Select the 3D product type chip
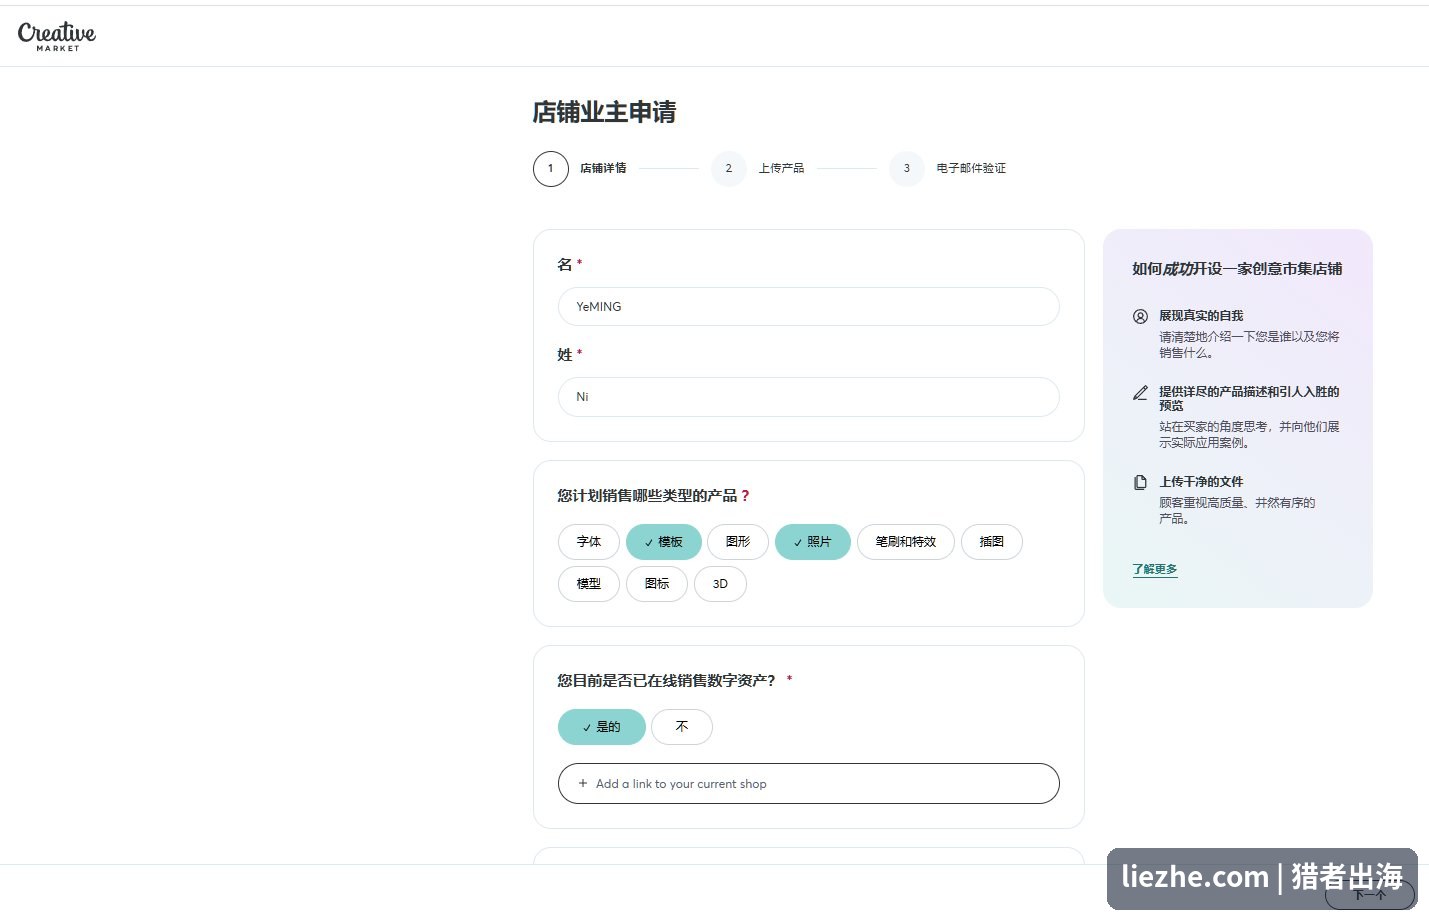This screenshot has width=1429, height=921. 720,584
